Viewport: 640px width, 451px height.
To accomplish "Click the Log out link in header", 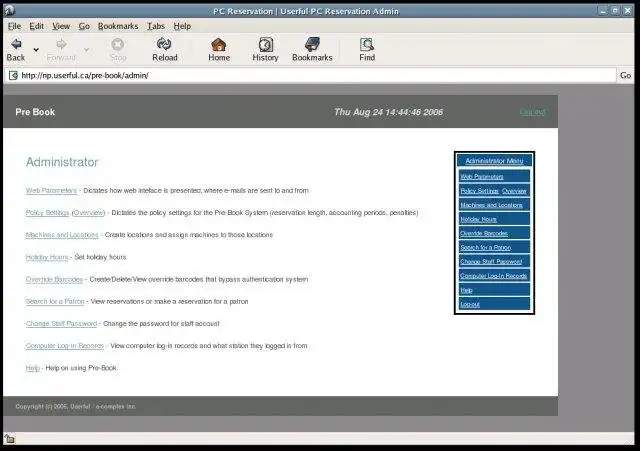I will coord(533,112).
